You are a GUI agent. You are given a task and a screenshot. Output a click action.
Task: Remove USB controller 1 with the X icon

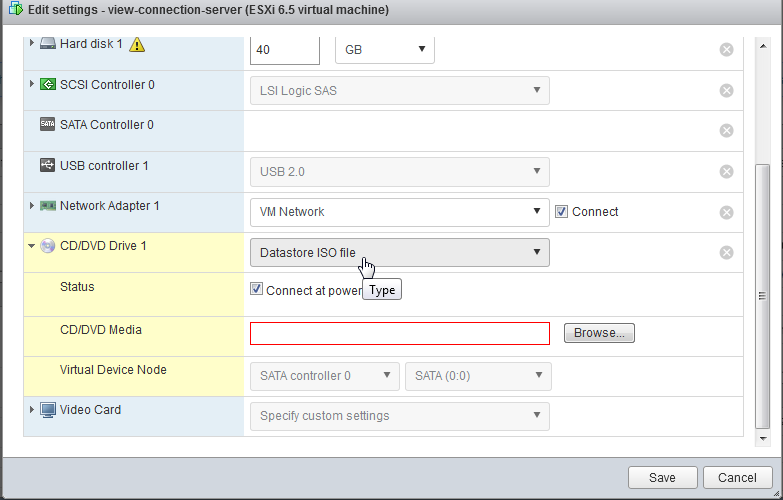click(x=726, y=172)
